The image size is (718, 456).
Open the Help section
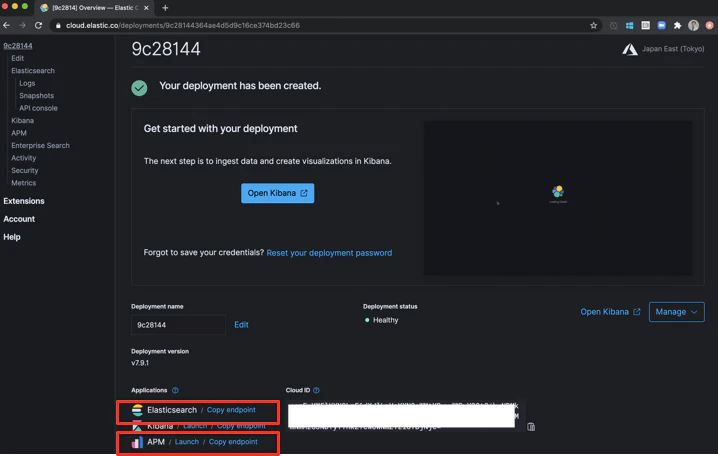point(12,237)
